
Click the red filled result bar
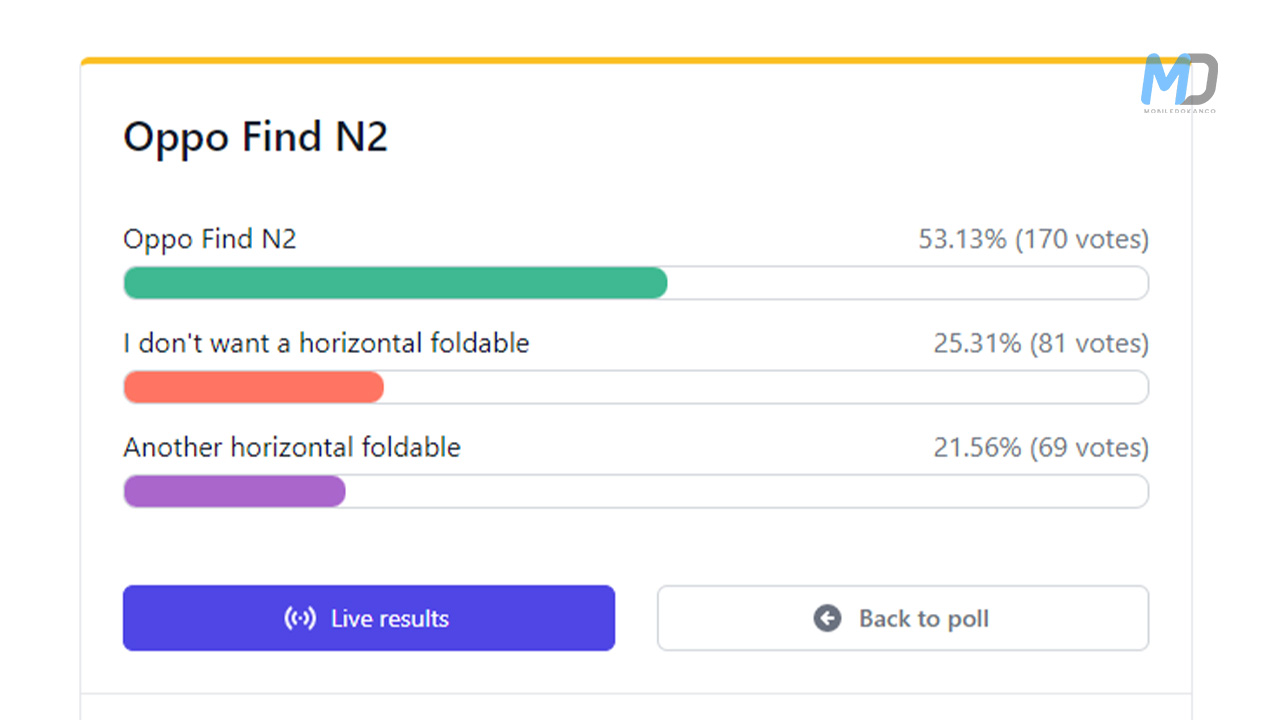click(253, 387)
